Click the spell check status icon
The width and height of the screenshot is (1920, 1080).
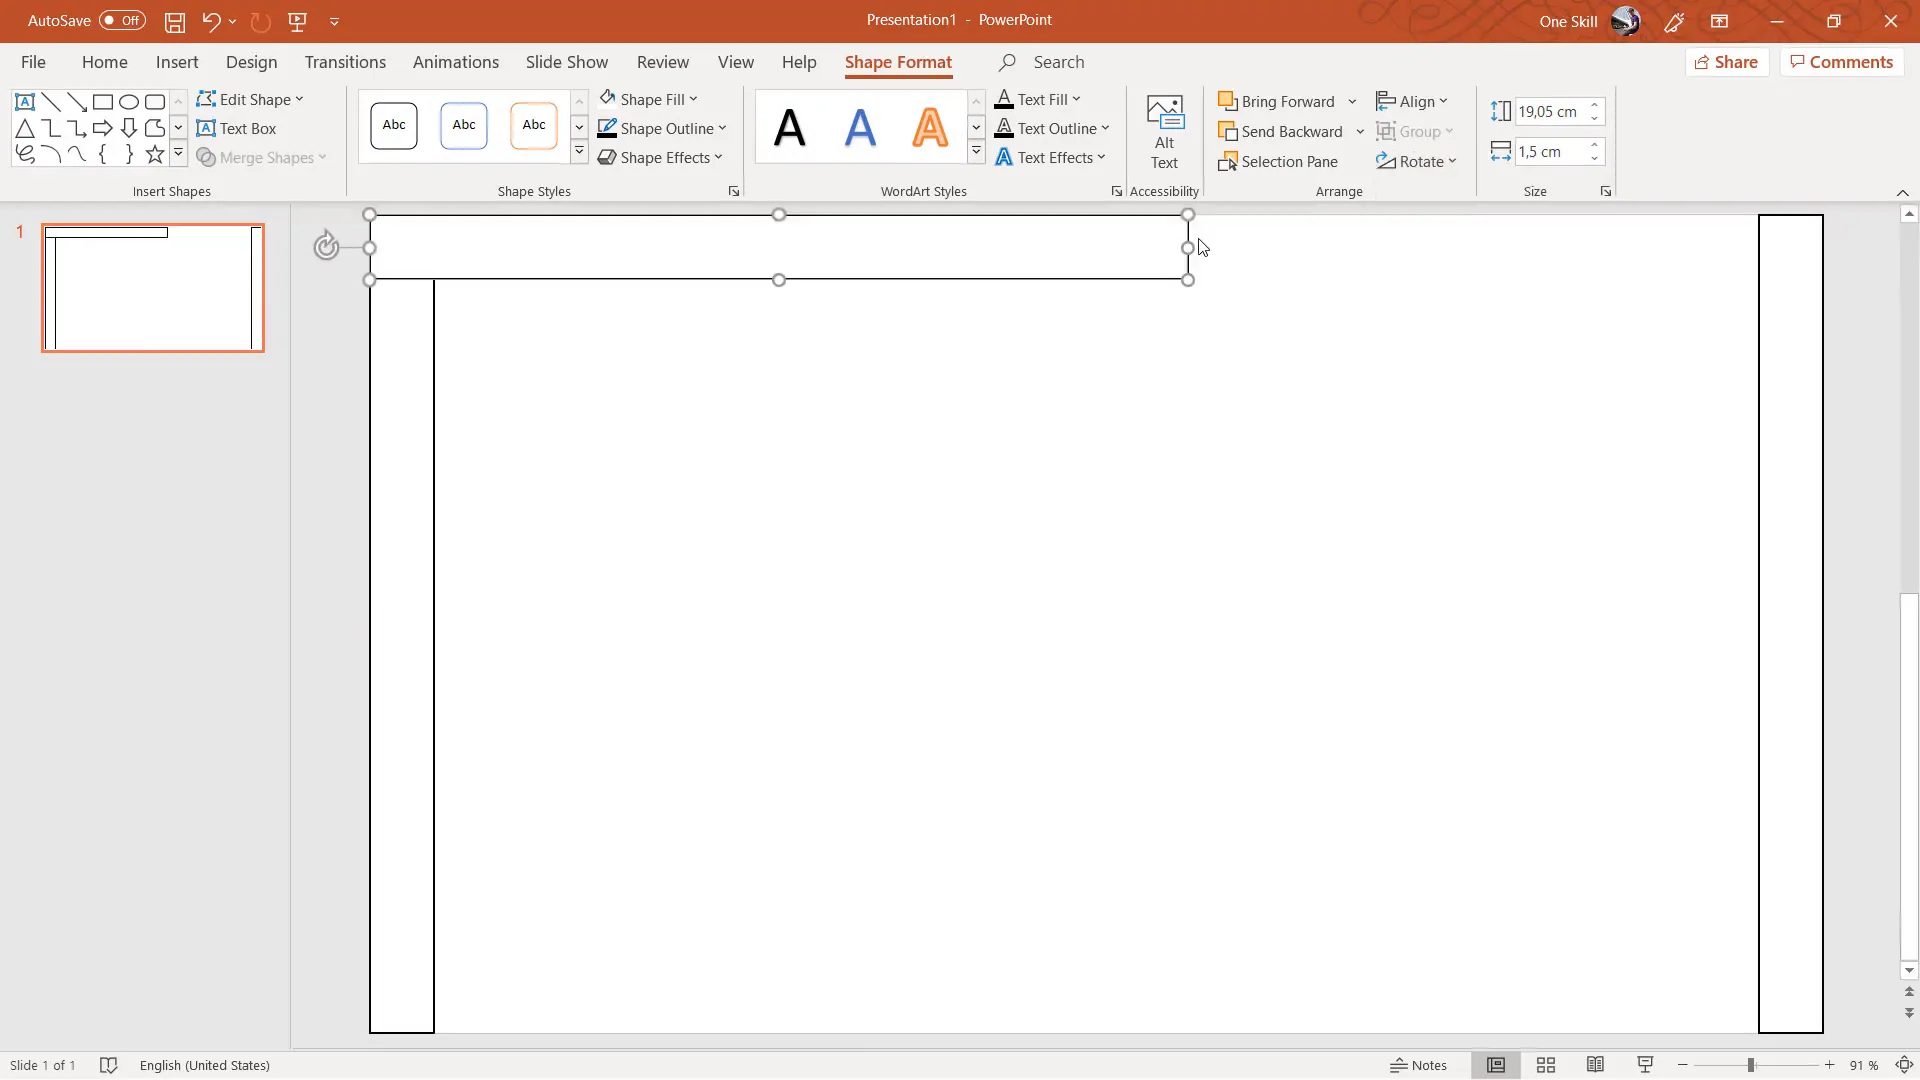tap(109, 1065)
